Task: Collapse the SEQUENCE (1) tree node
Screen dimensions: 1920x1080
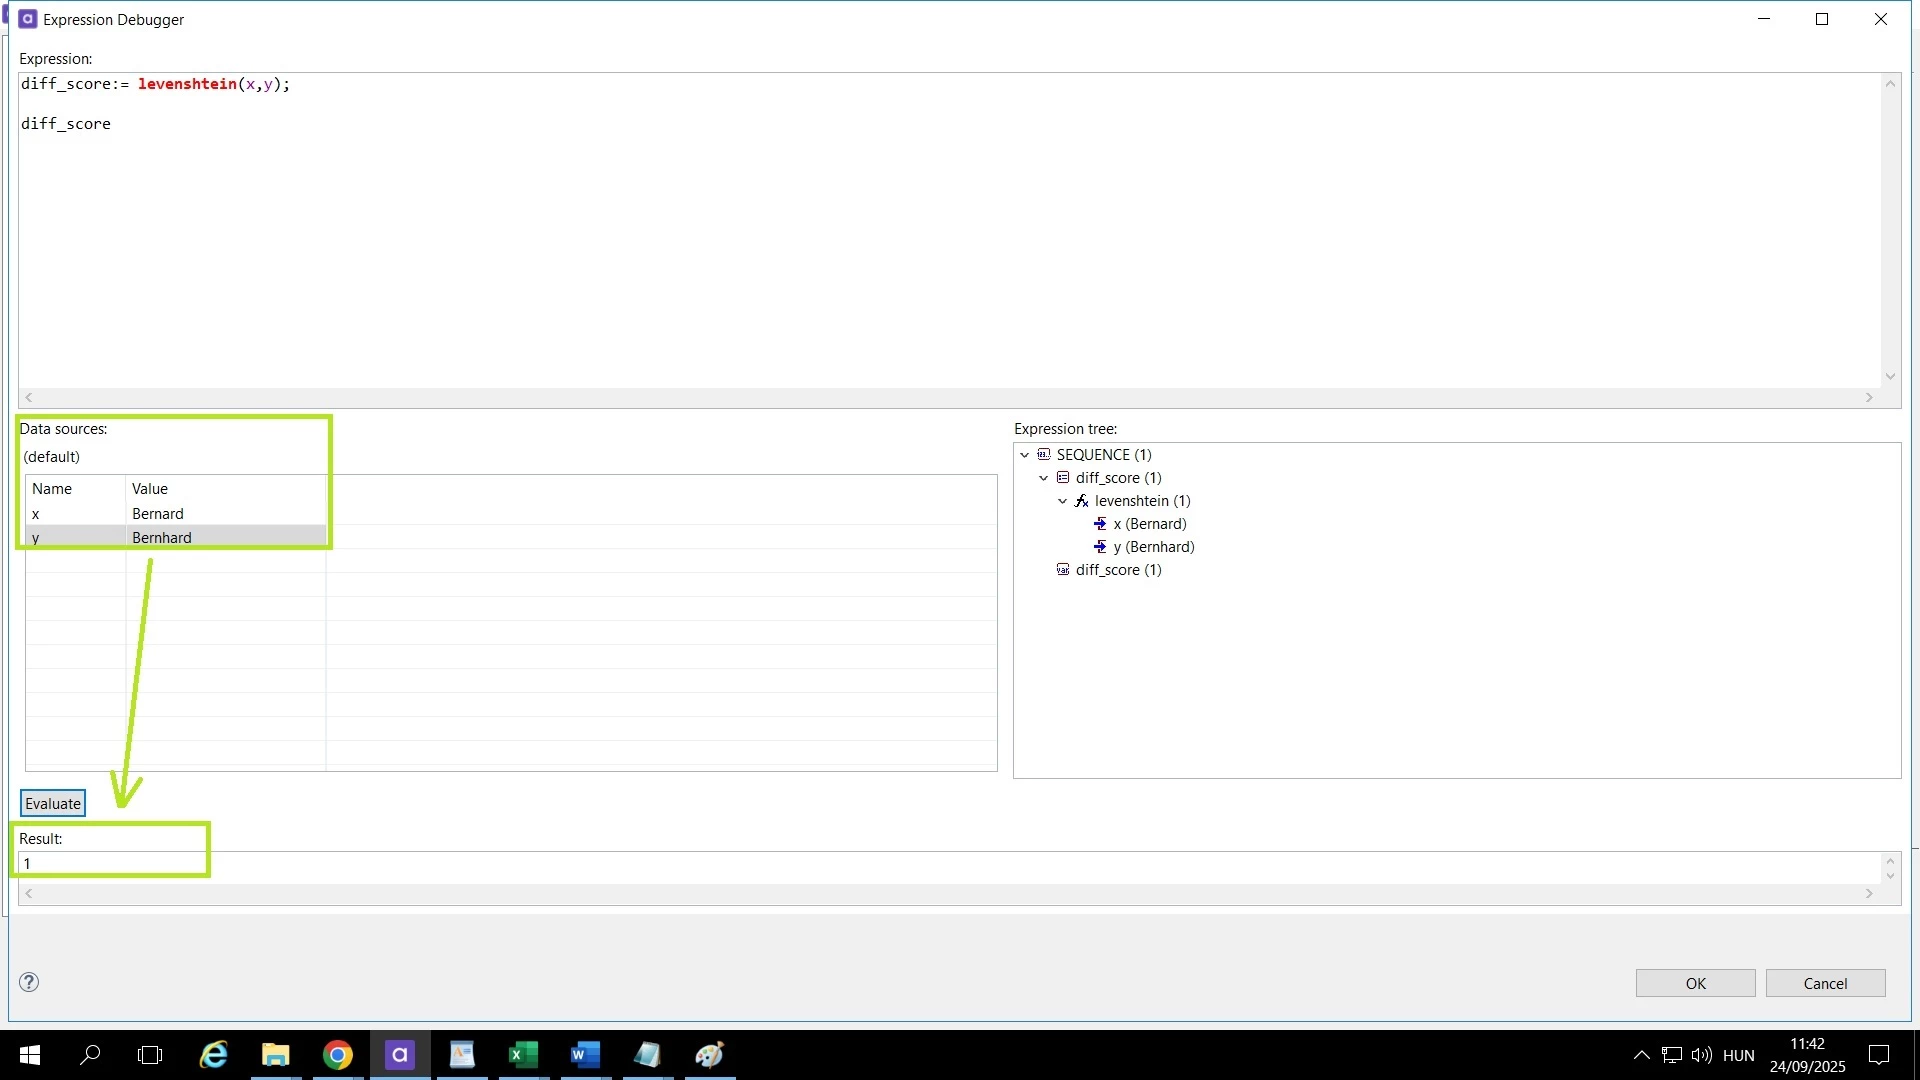Action: (1025, 455)
